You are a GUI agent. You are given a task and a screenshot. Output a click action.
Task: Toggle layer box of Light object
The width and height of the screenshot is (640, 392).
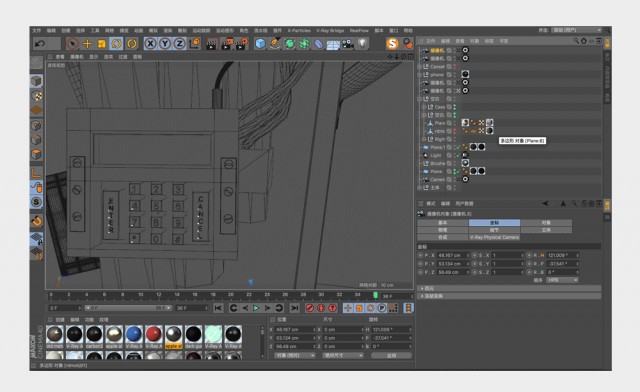click(449, 155)
